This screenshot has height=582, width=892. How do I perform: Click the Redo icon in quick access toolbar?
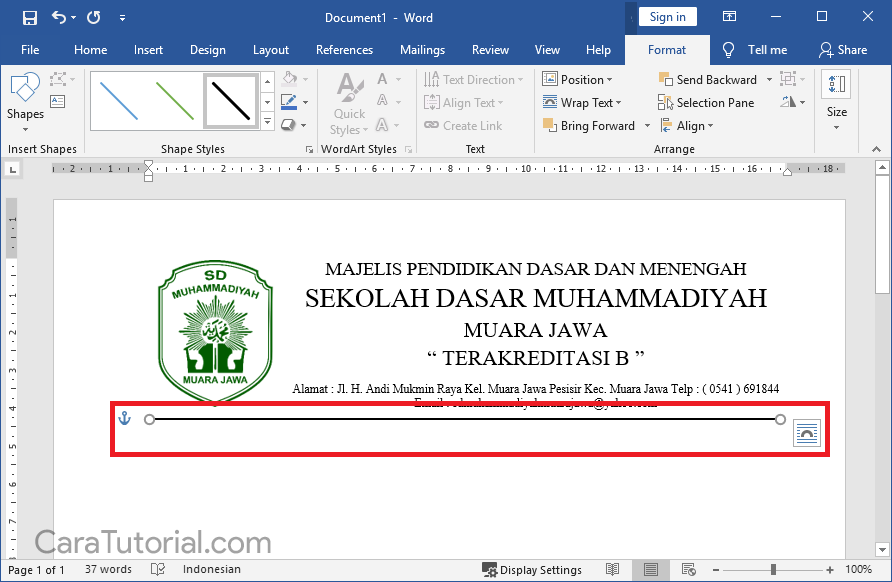coord(94,18)
